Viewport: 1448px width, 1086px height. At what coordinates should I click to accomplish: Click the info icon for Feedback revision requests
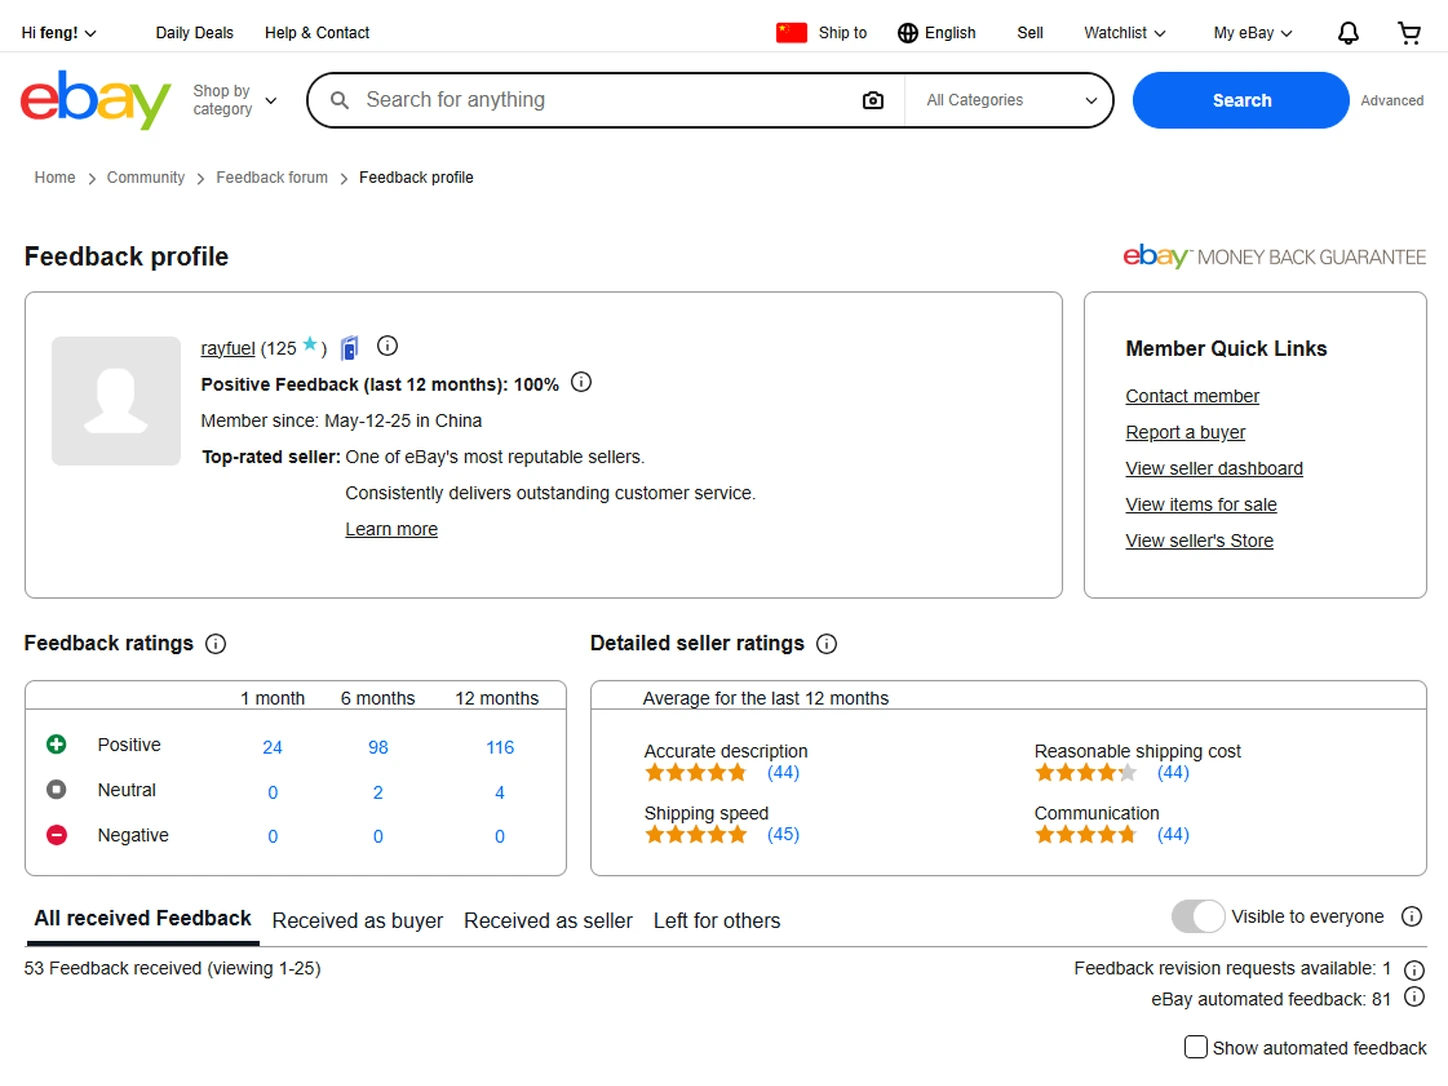click(x=1414, y=970)
